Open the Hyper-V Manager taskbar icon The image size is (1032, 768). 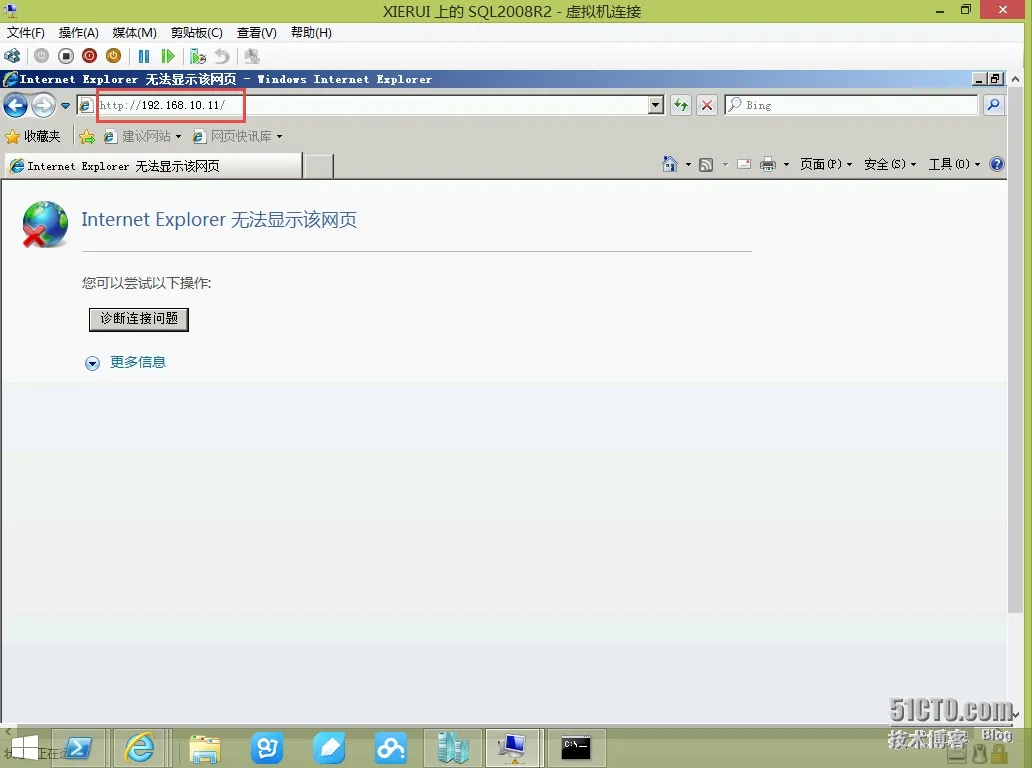(453, 748)
